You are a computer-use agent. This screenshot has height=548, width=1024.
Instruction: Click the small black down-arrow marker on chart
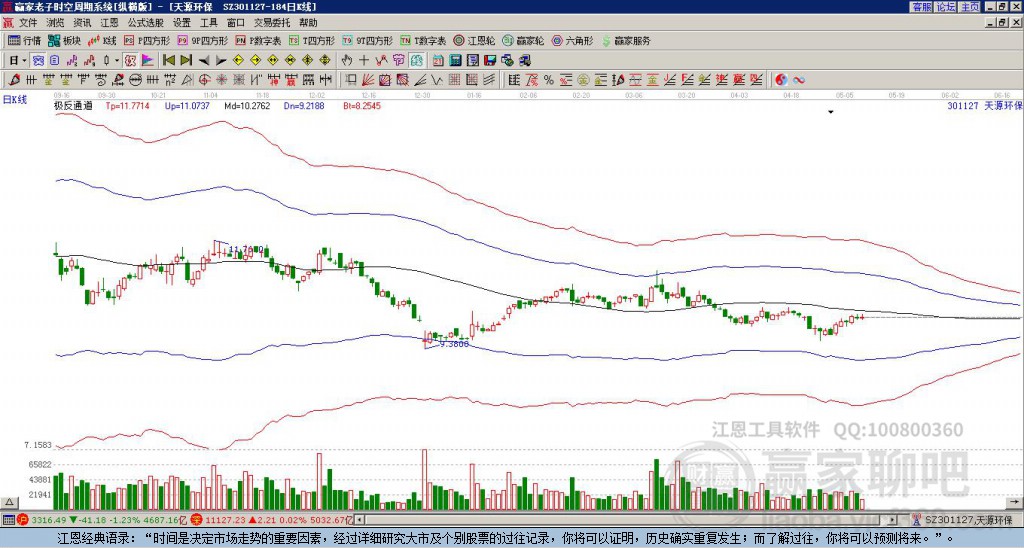click(831, 112)
